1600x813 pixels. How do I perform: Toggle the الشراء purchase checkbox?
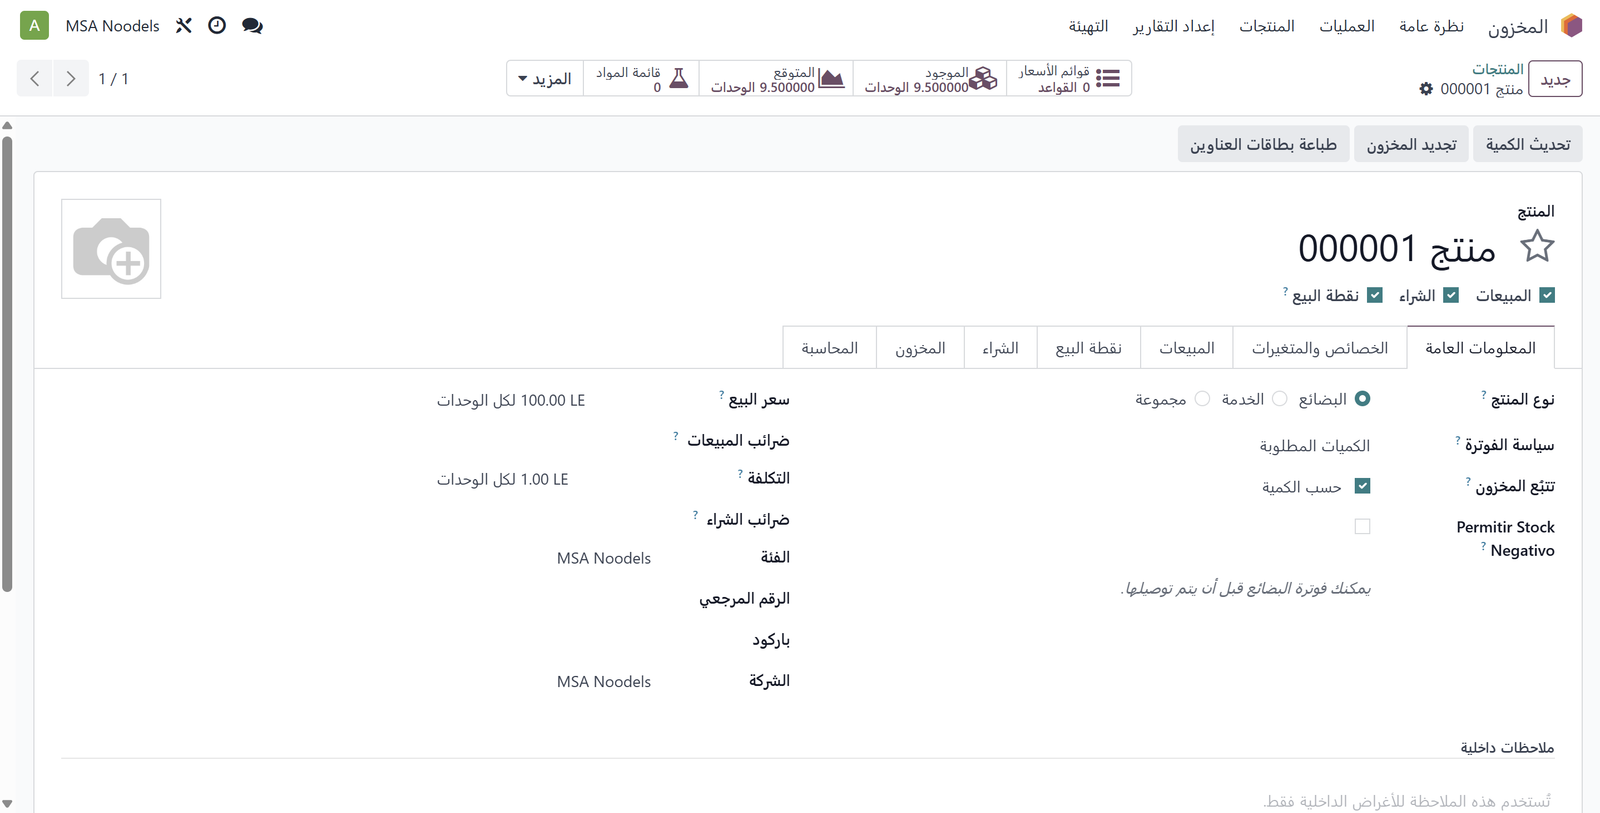coord(1451,295)
